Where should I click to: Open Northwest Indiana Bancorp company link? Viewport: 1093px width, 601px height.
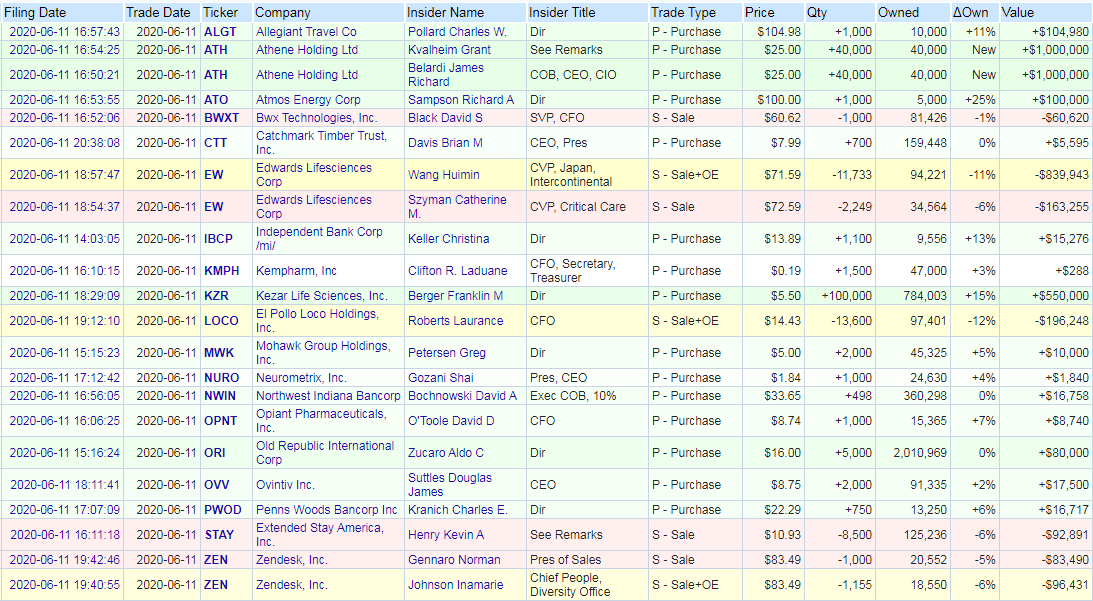tap(328, 397)
